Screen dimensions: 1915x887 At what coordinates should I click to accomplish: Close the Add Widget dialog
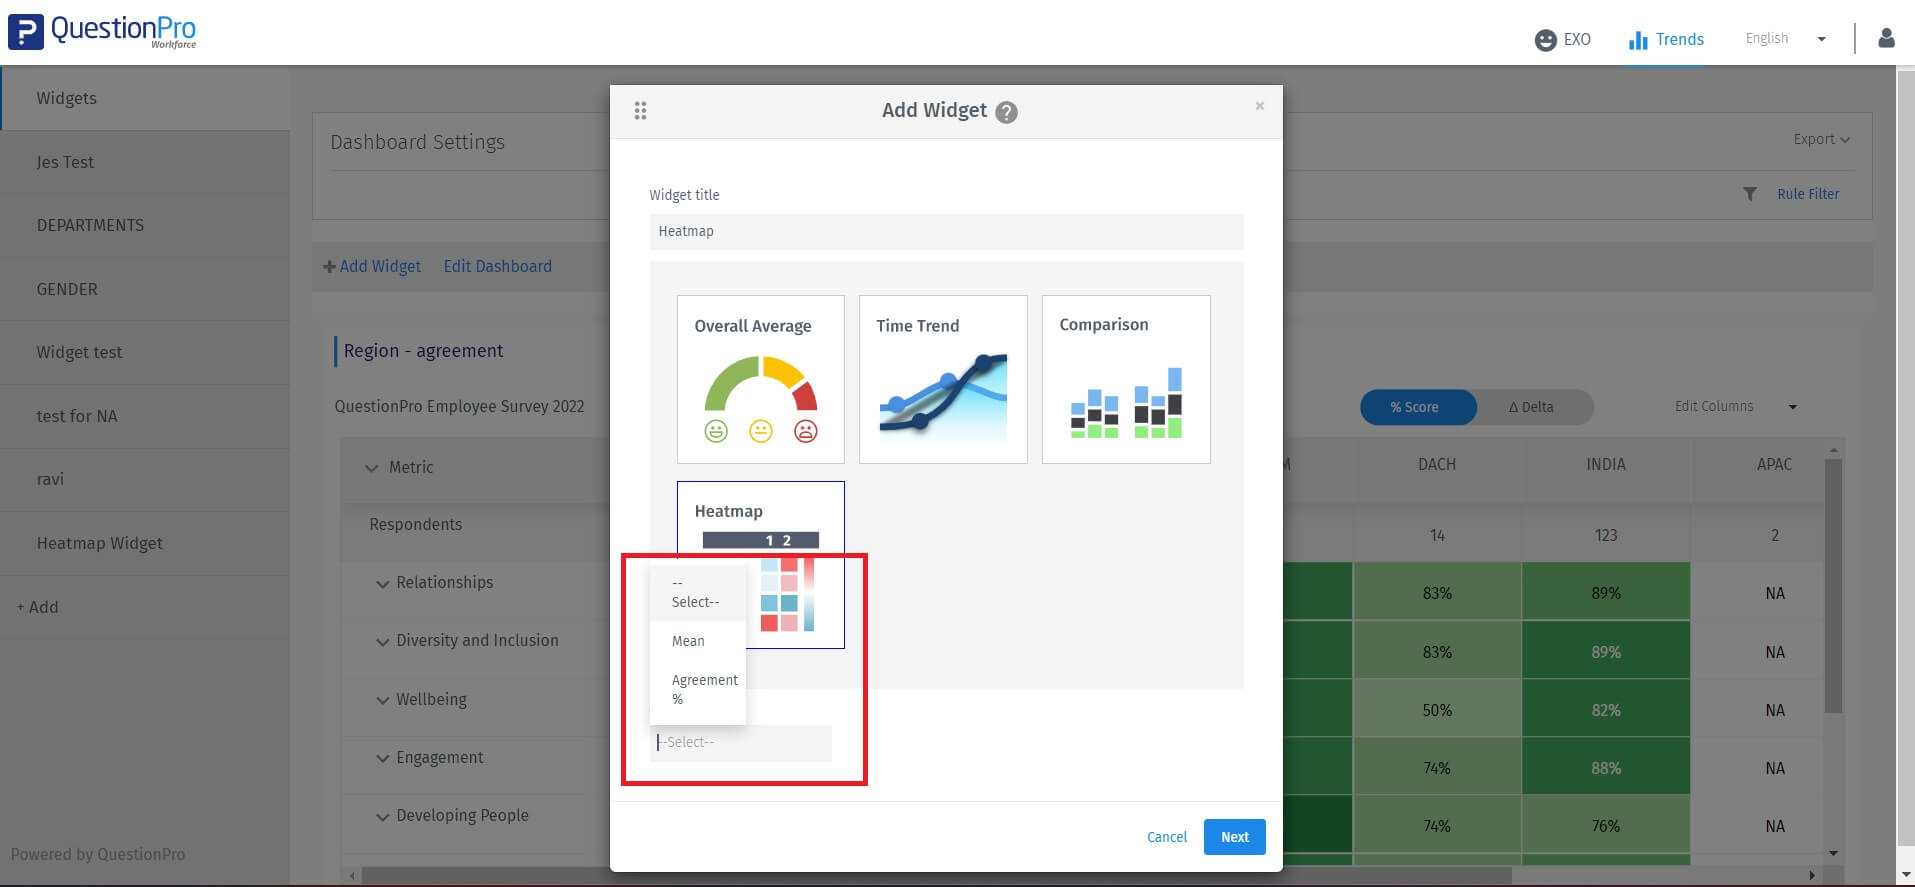pos(1260,106)
